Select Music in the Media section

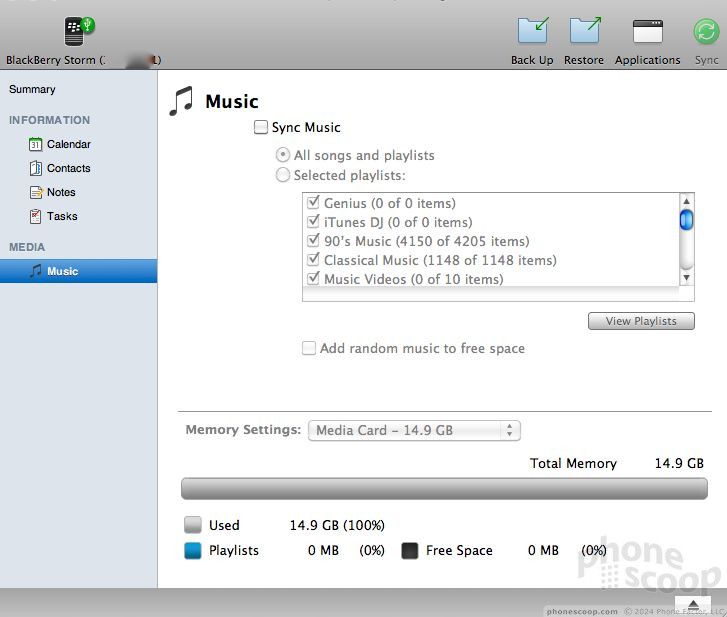[x=78, y=271]
